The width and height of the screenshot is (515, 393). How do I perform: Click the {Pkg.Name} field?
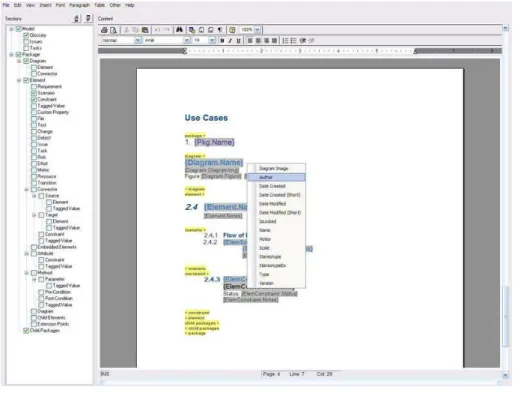pyautogui.click(x=214, y=142)
